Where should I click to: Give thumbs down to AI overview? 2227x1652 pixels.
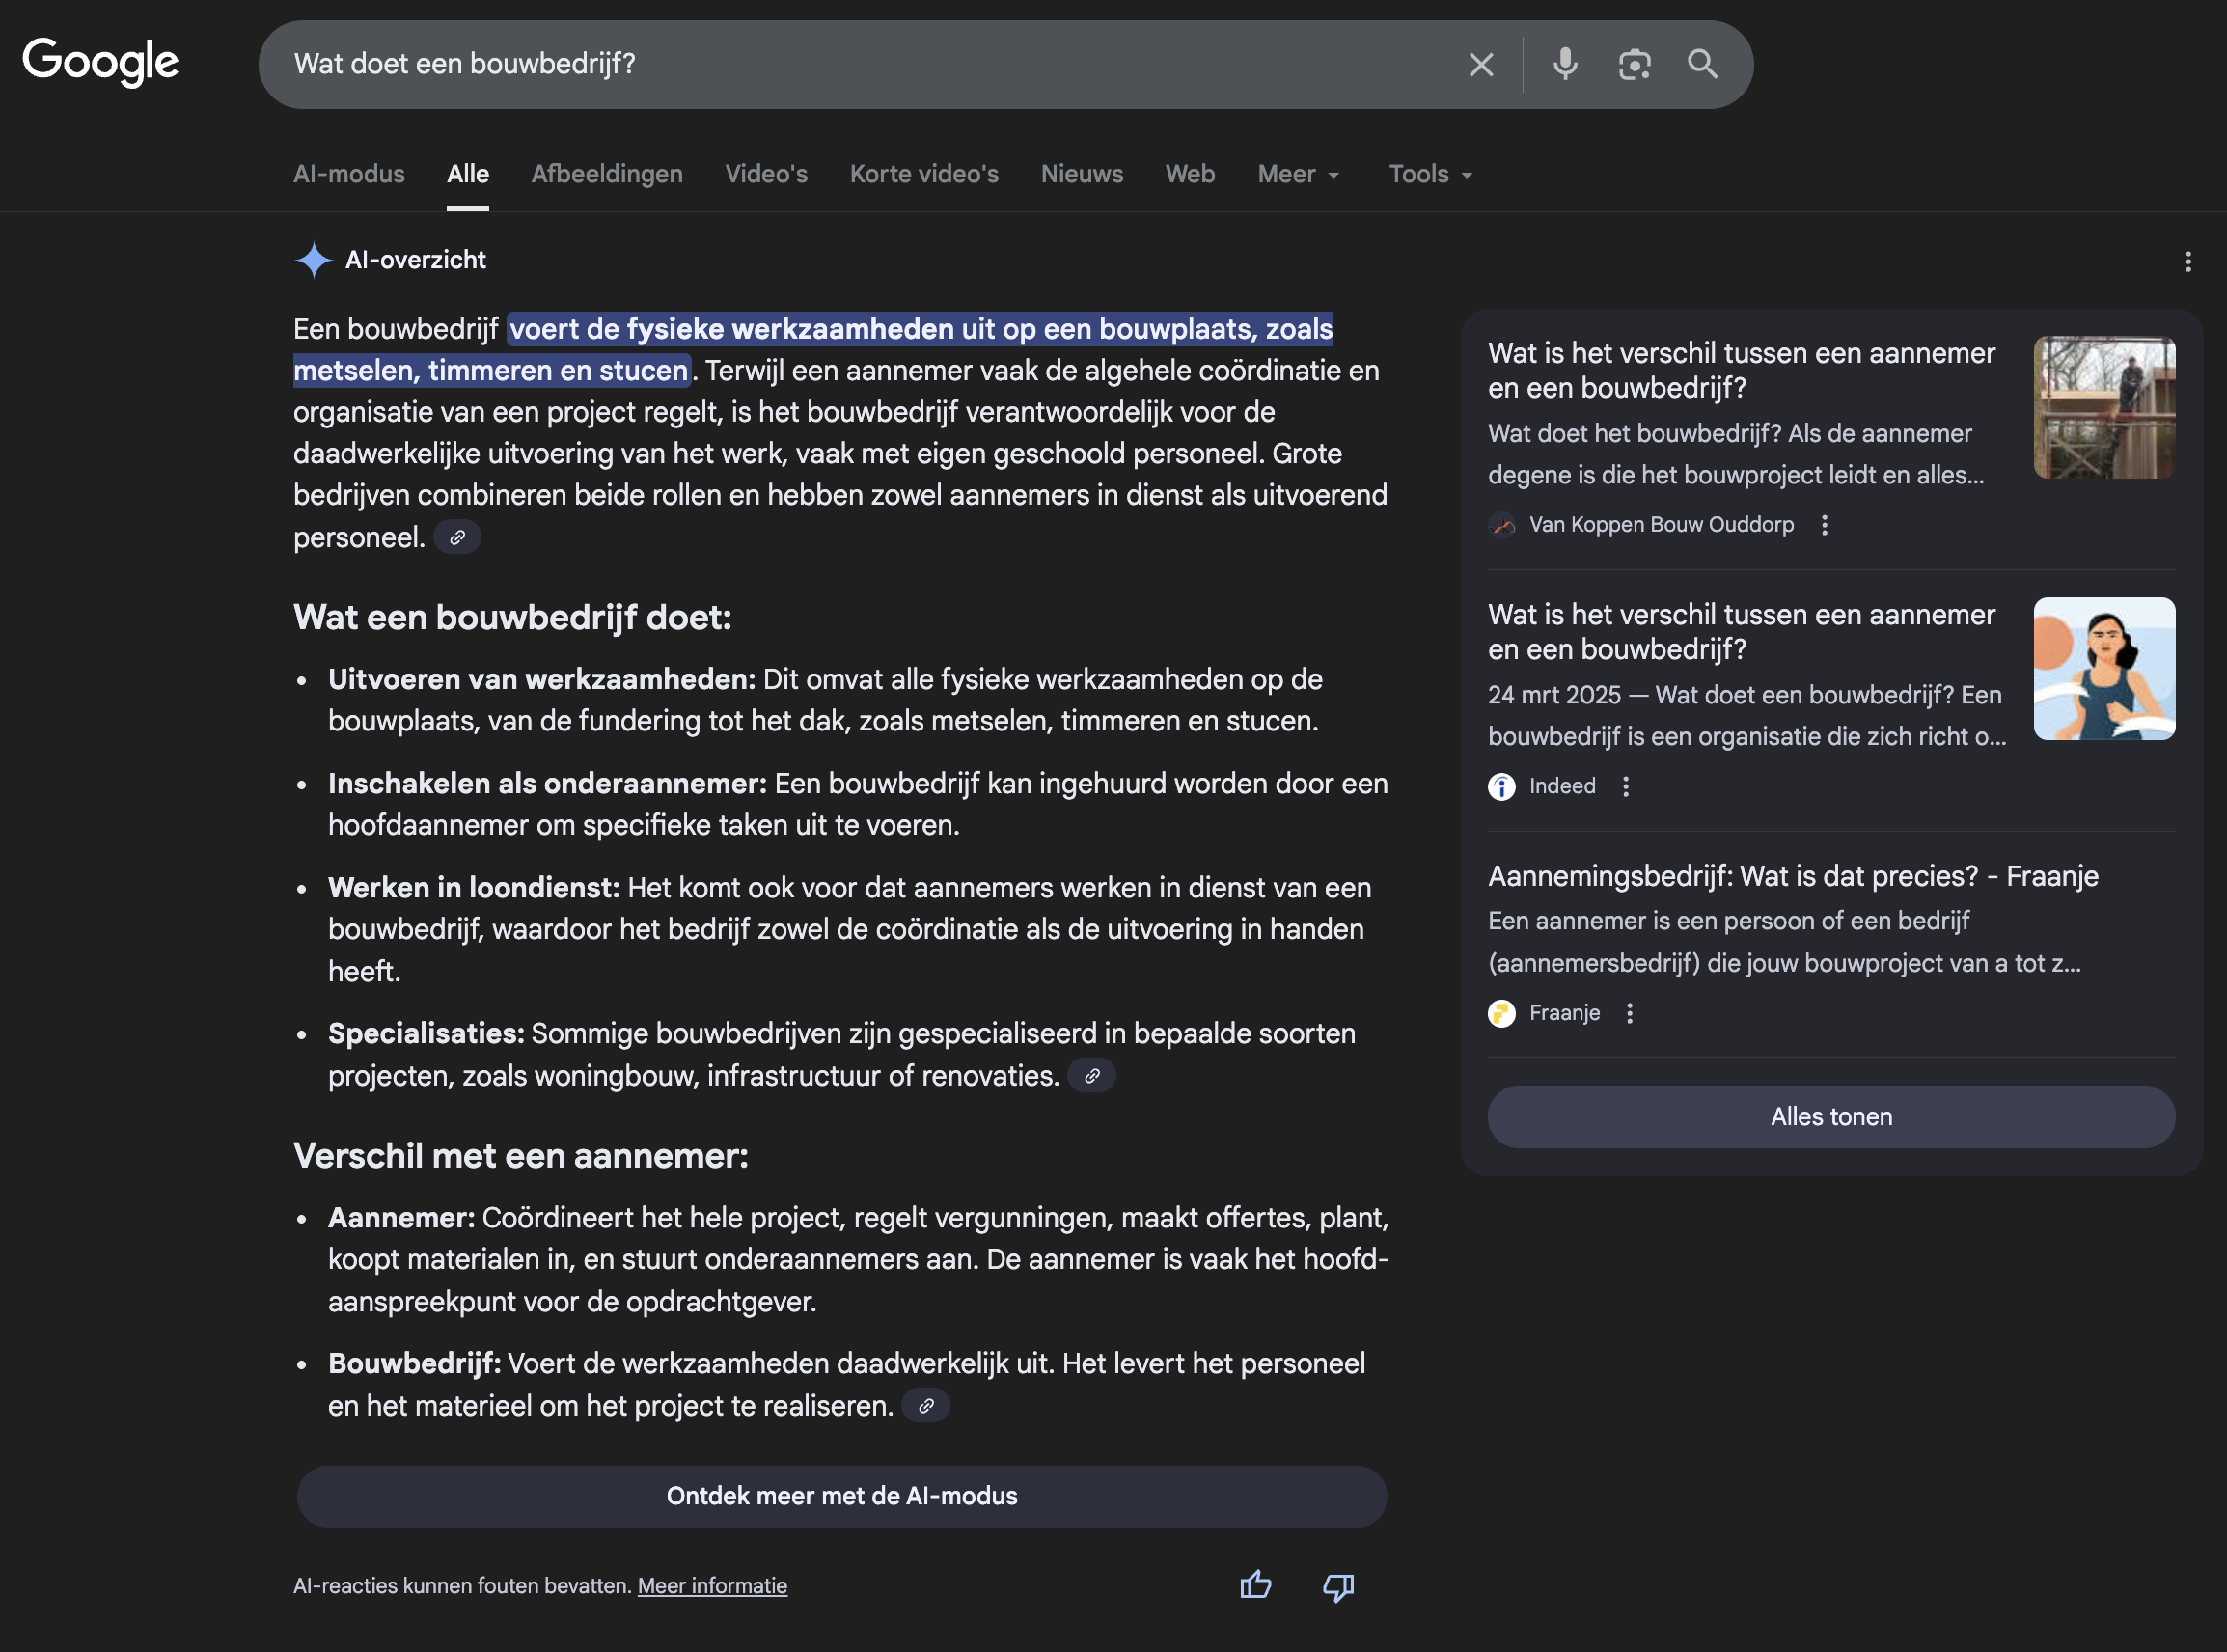click(x=1338, y=1586)
